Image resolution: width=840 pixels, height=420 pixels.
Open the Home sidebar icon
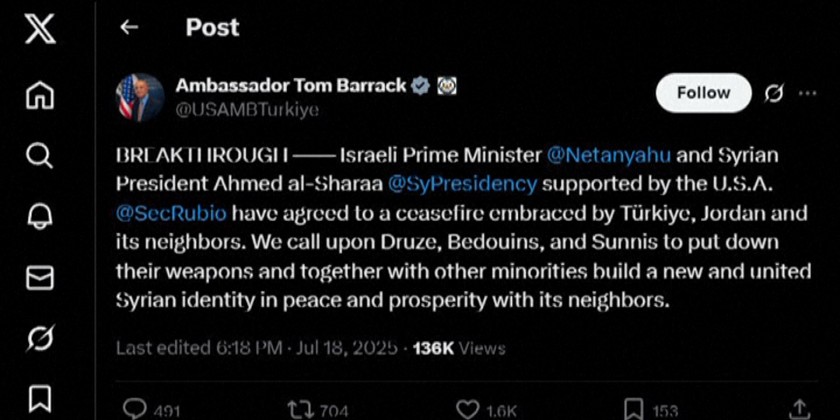pos(40,95)
